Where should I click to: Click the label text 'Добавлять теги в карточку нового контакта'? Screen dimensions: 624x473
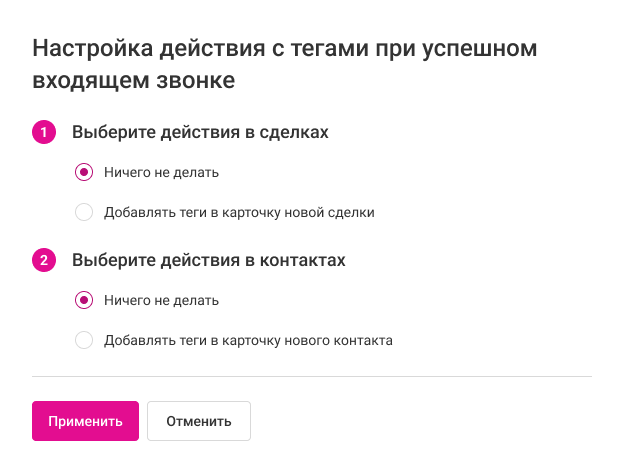pos(248,340)
